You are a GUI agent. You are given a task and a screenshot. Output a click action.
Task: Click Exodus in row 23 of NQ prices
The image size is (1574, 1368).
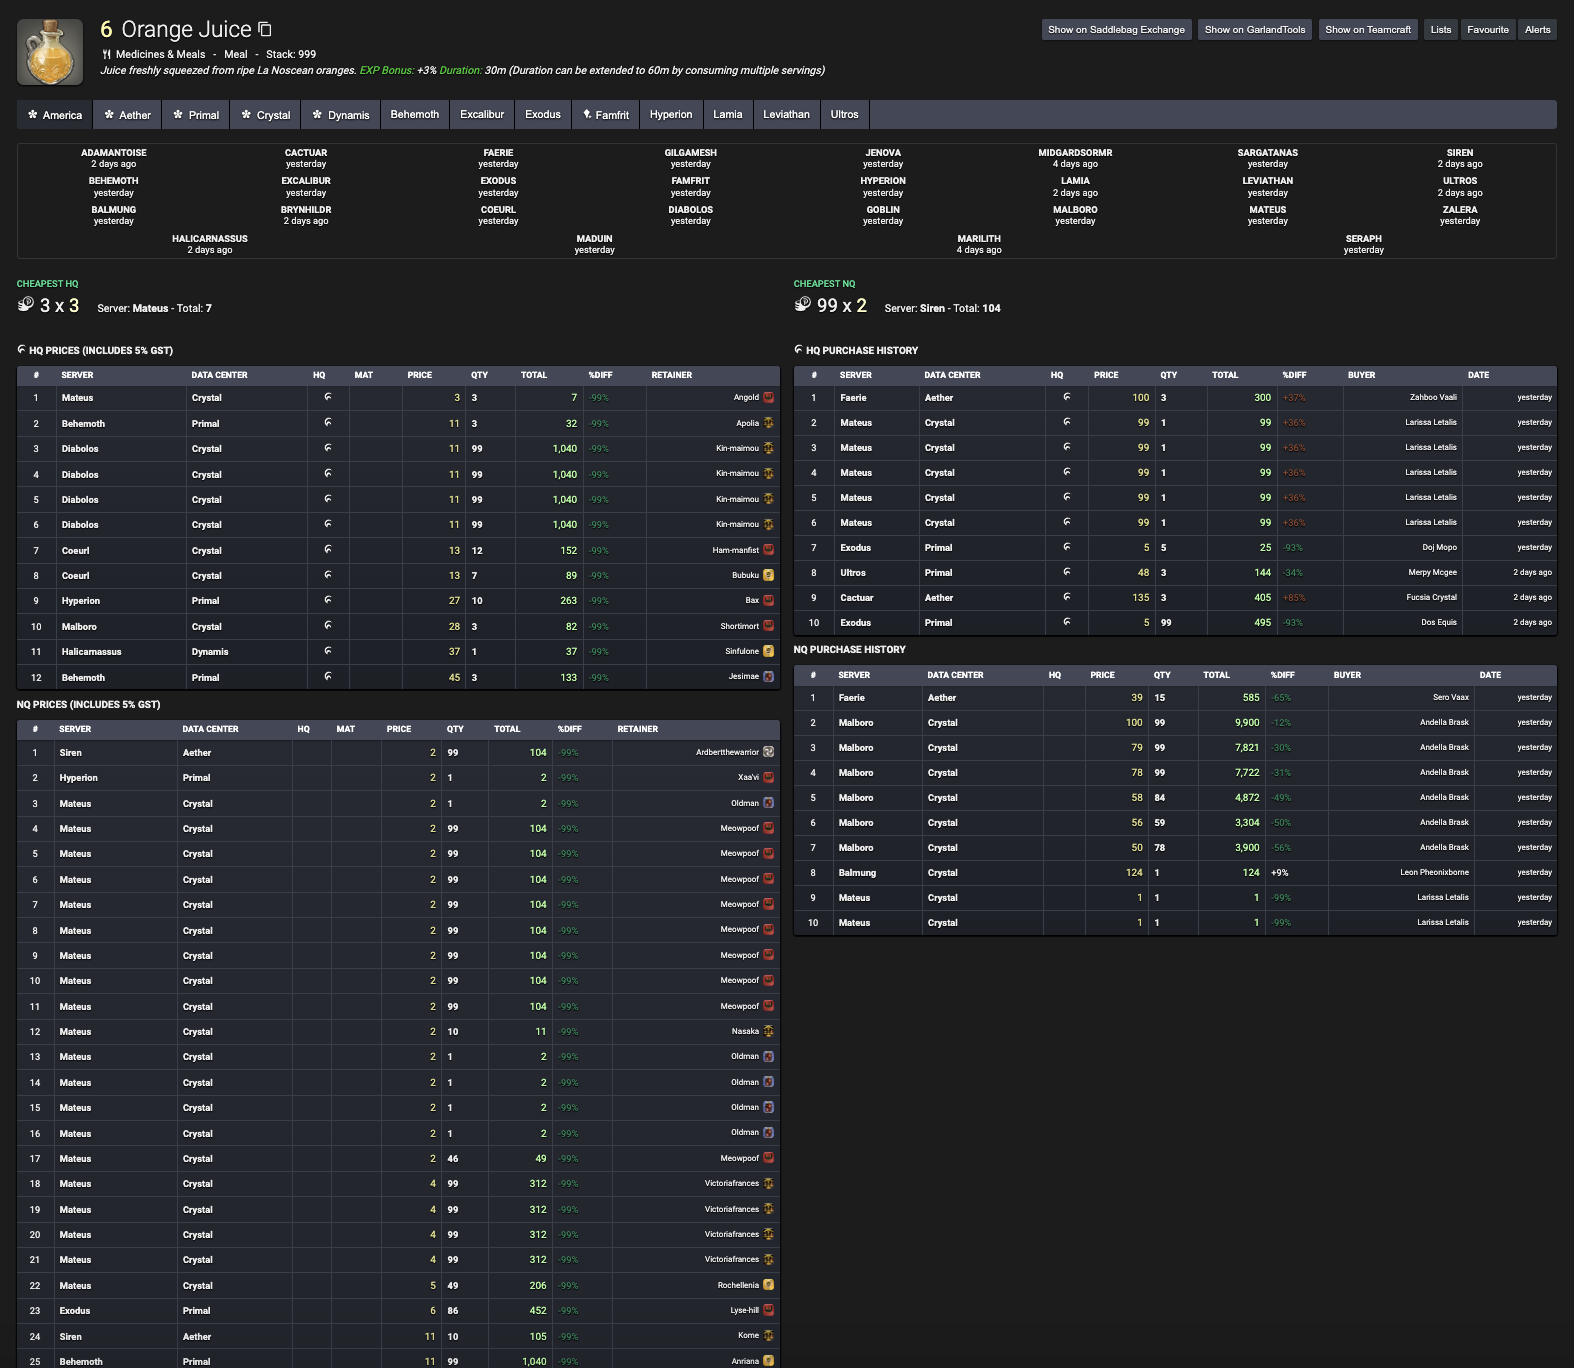75,1310
